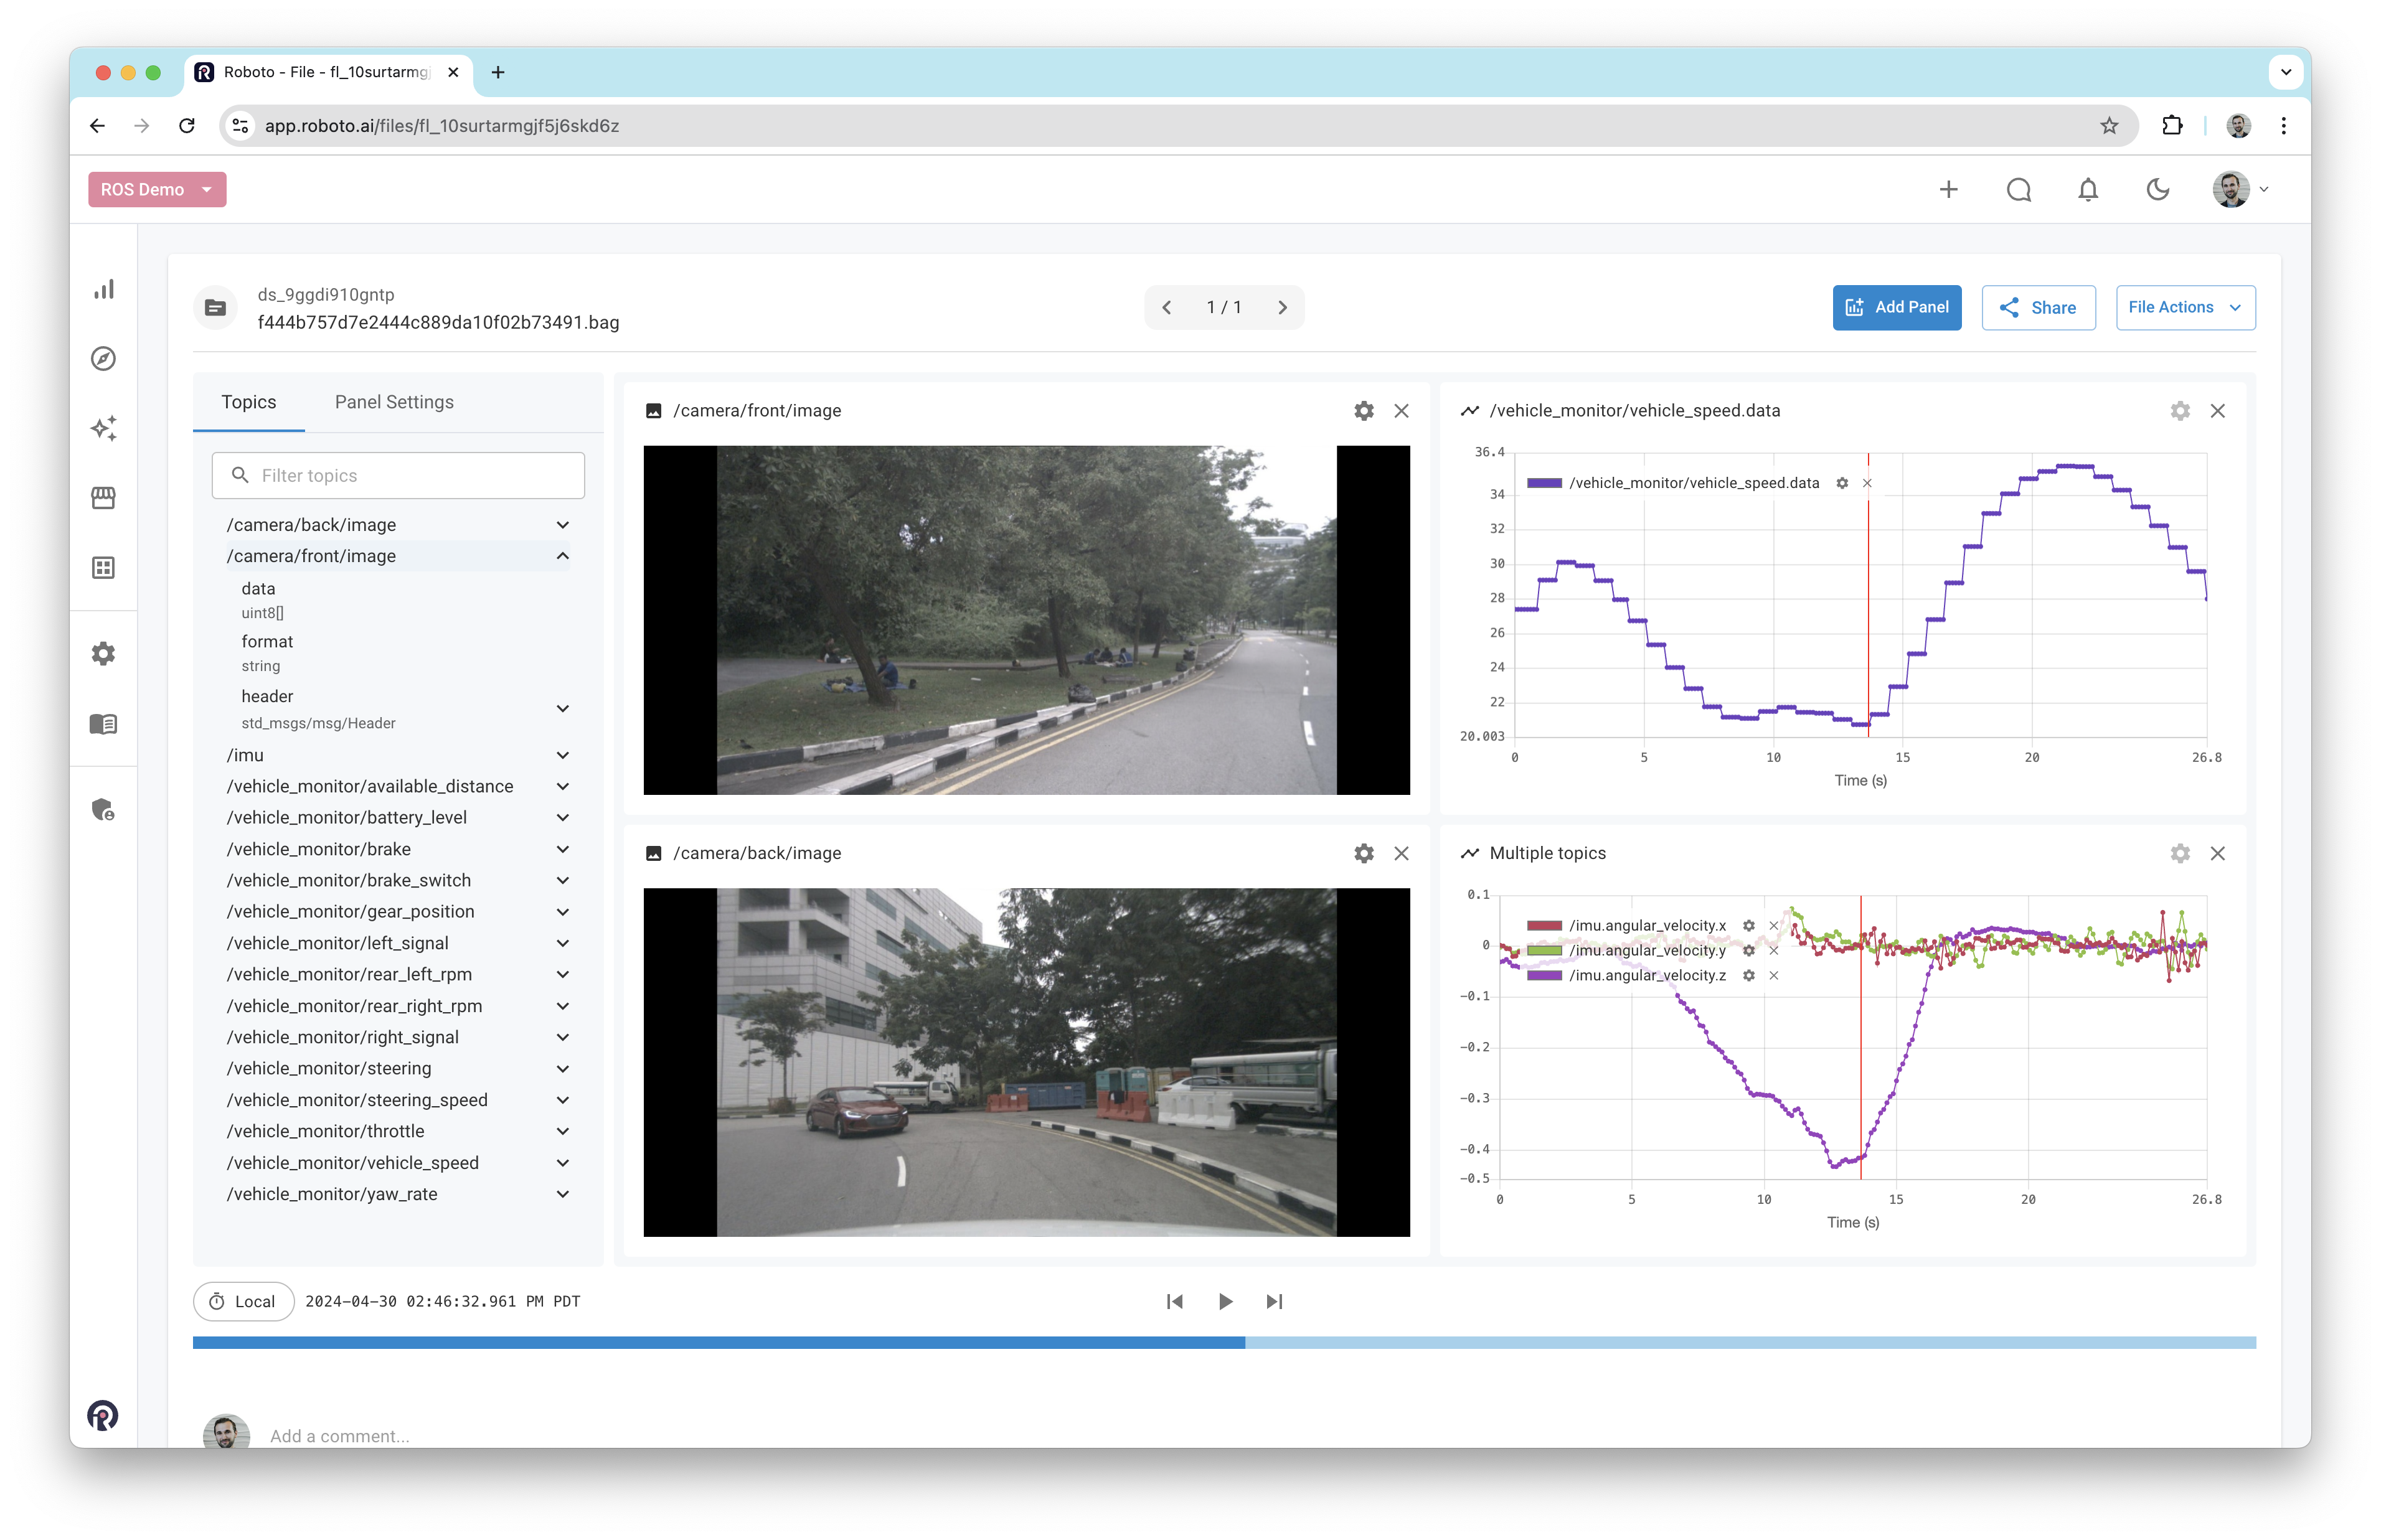Expand the /imu topic
The width and height of the screenshot is (2381, 1540).
click(563, 755)
